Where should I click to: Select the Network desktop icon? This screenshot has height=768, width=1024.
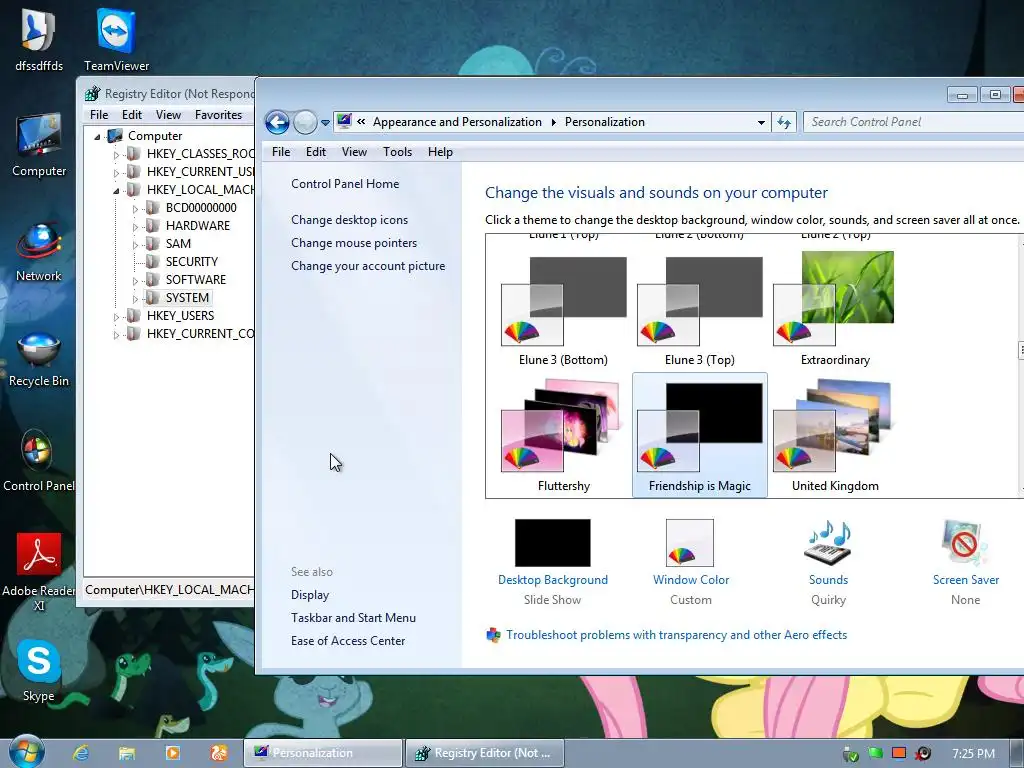tap(39, 251)
